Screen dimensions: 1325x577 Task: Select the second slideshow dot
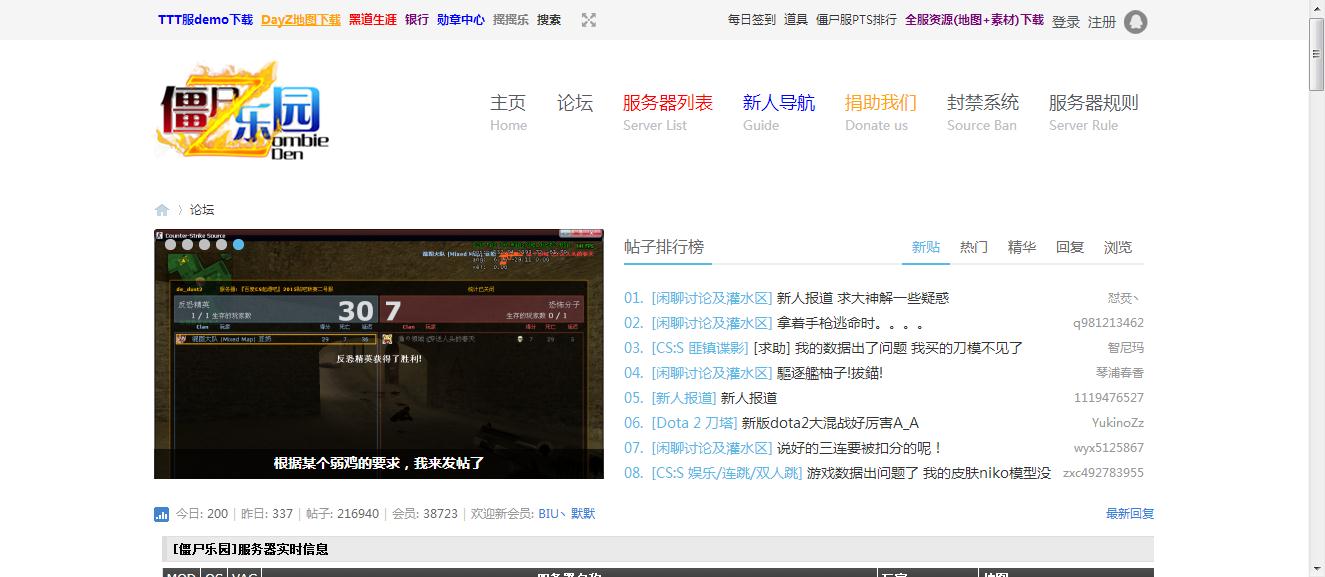pos(188,244)
